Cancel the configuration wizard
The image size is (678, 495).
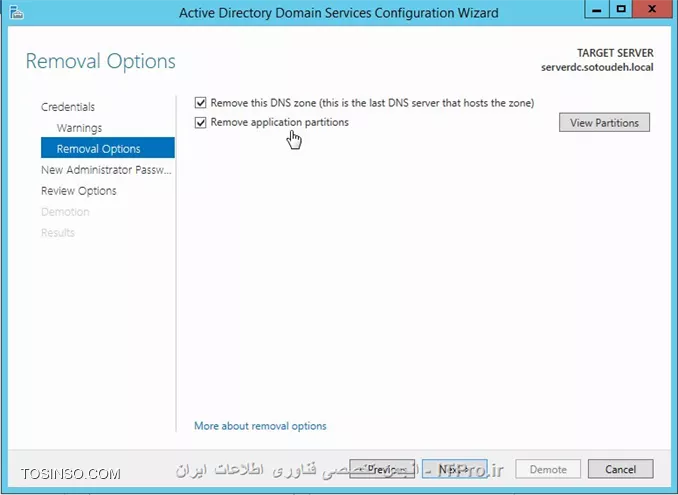coord(620,469)
